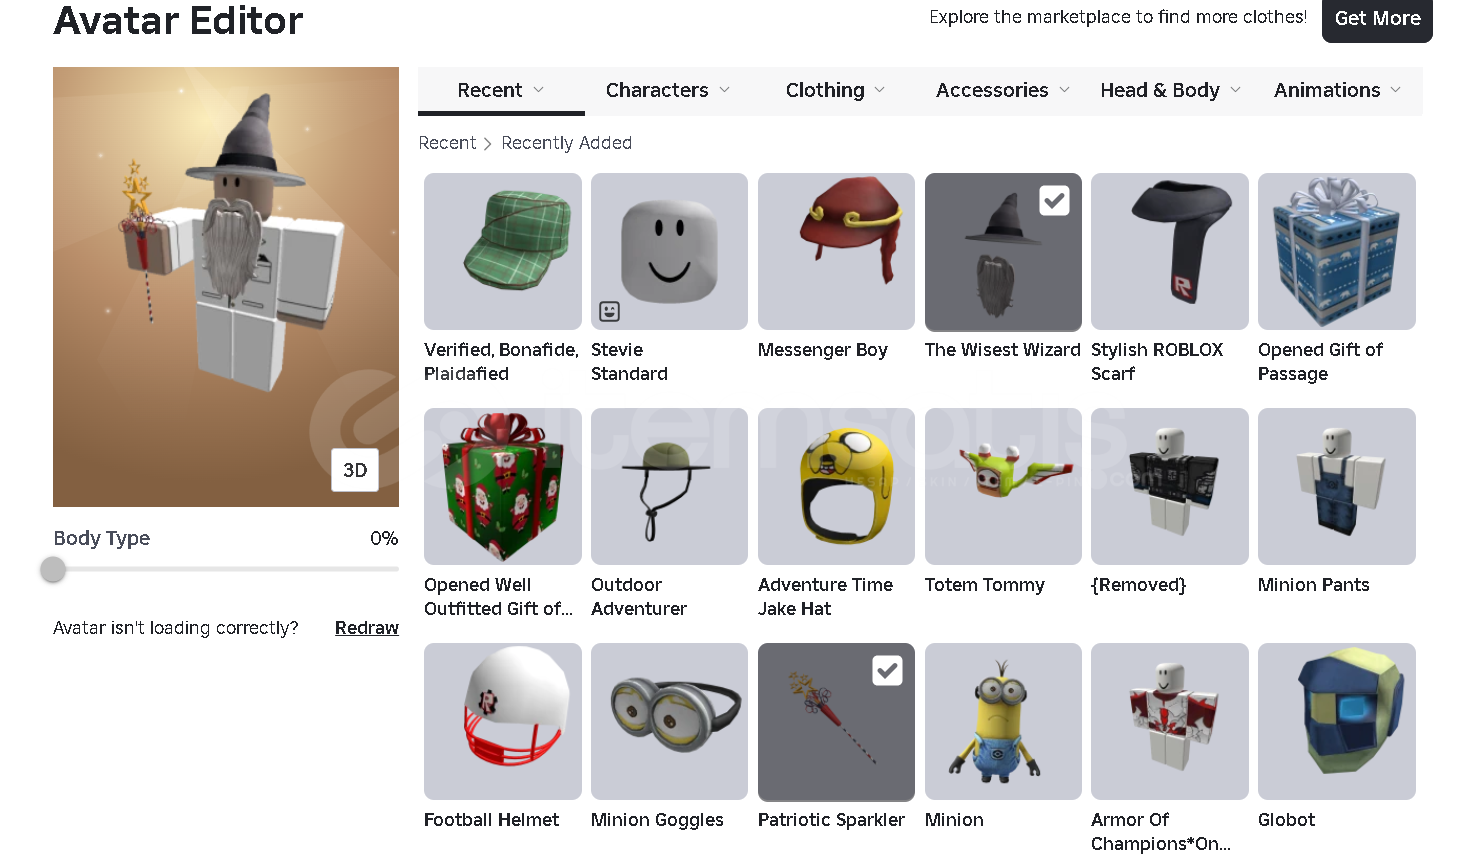Viewport: 1470px width, 859px height.
Task: Uncheck the Patriotic Sparkler checkbox
Action: (887, 670)
